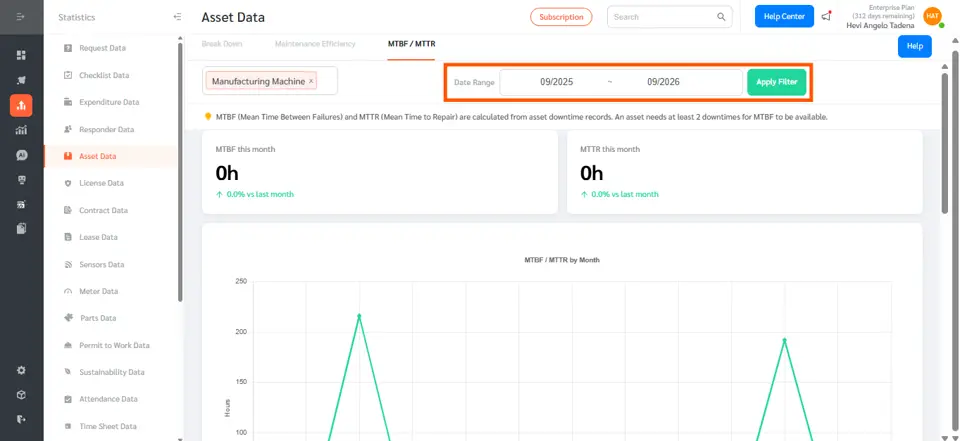
Task: Open Sustainability Data statistics
Action: [111, 372]
